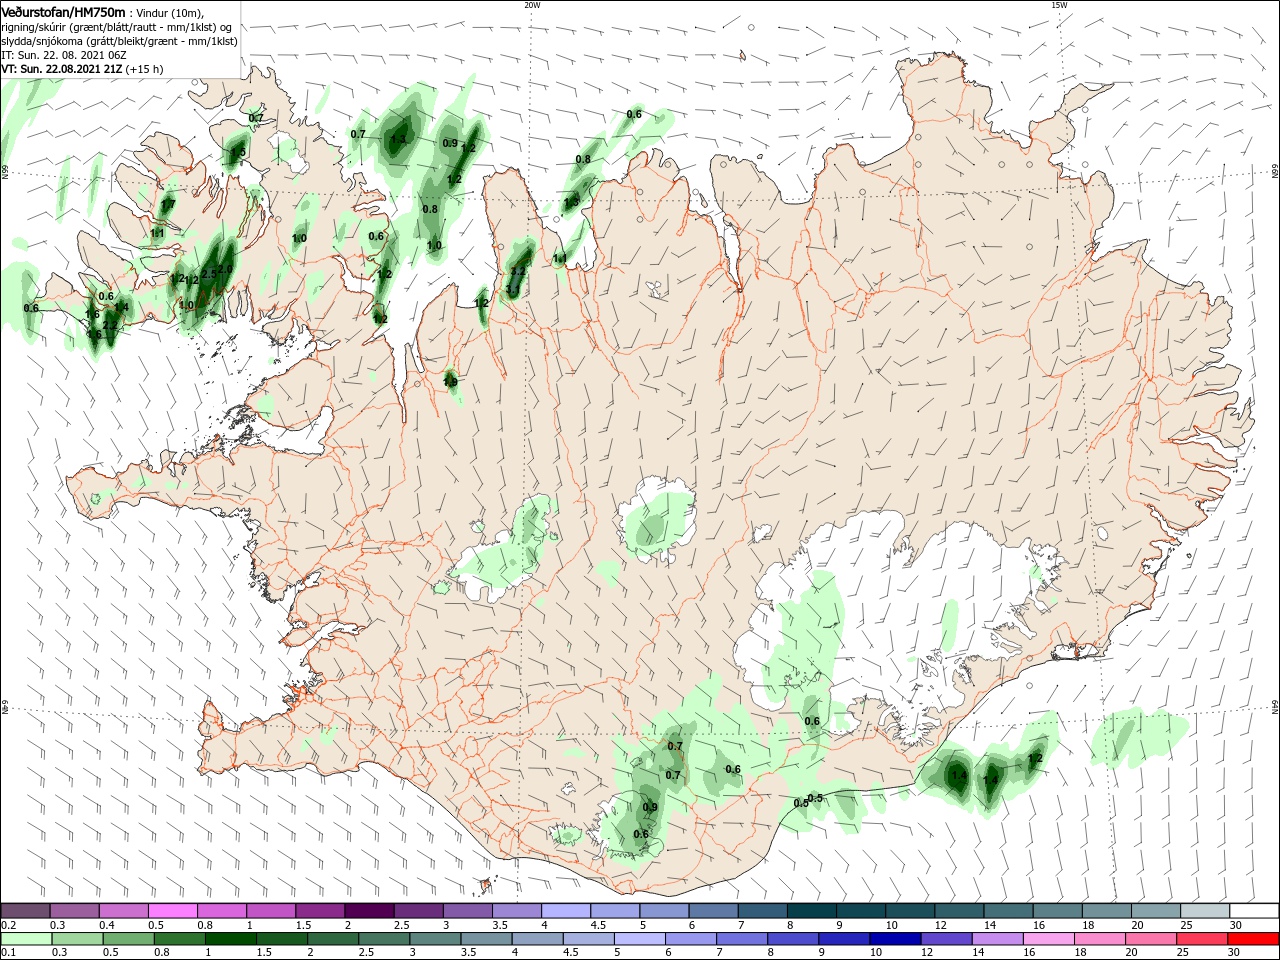Click the 'Veðurstofan/HM750m' title text
Viewport: 1280px width, 960px height.
64,11
